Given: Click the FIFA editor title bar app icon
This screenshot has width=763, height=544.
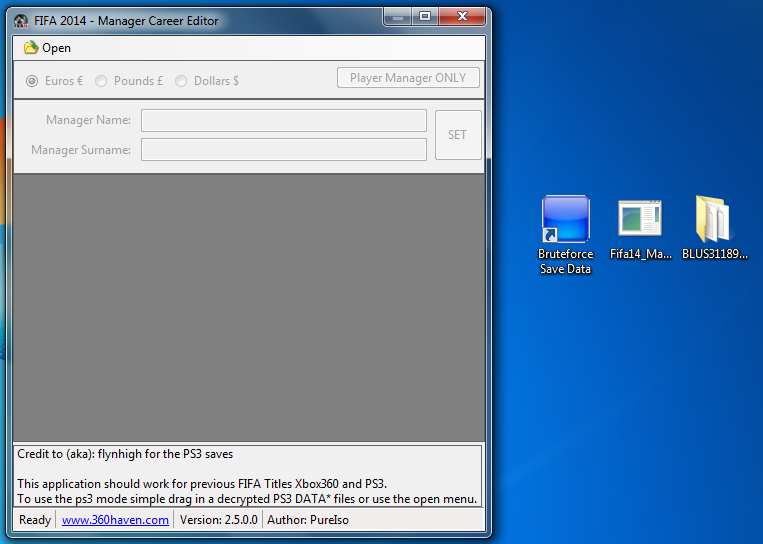Looking at the screenshot, I should click(21, 21).
